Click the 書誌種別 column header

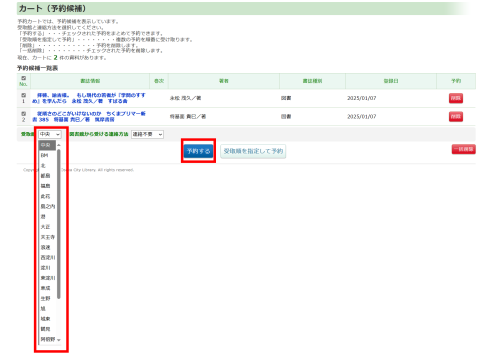pos(312,81)
